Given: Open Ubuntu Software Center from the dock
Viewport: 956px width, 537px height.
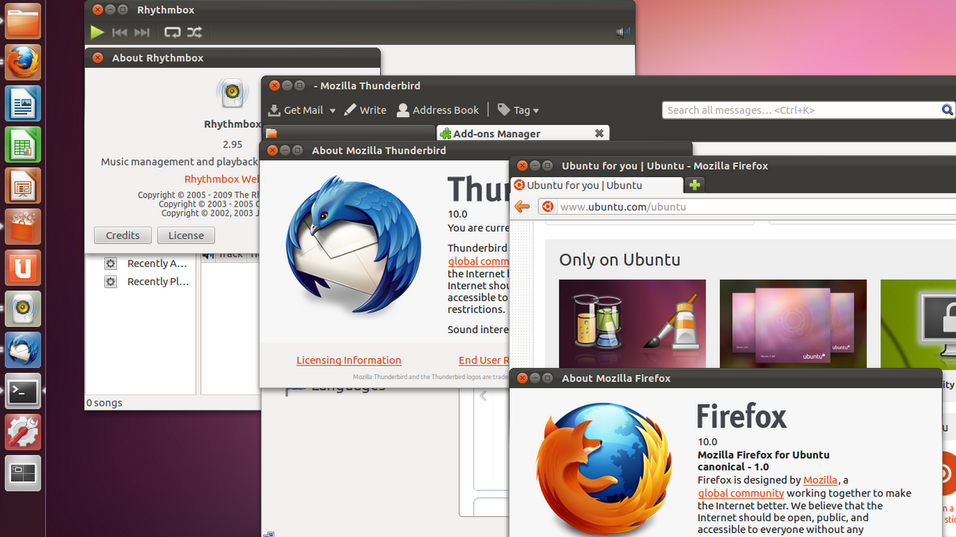Looking at the screenshot, I should pos(23,227).
